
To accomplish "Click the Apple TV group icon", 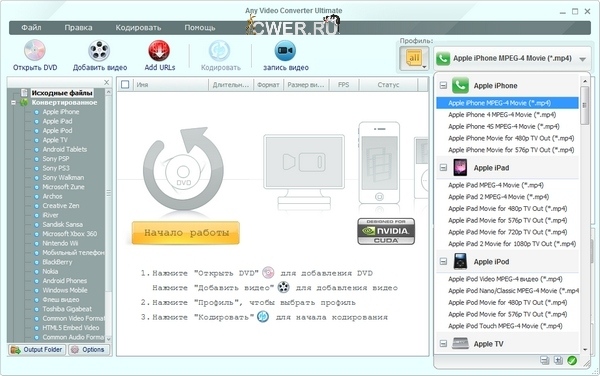I will click(460, 343).
